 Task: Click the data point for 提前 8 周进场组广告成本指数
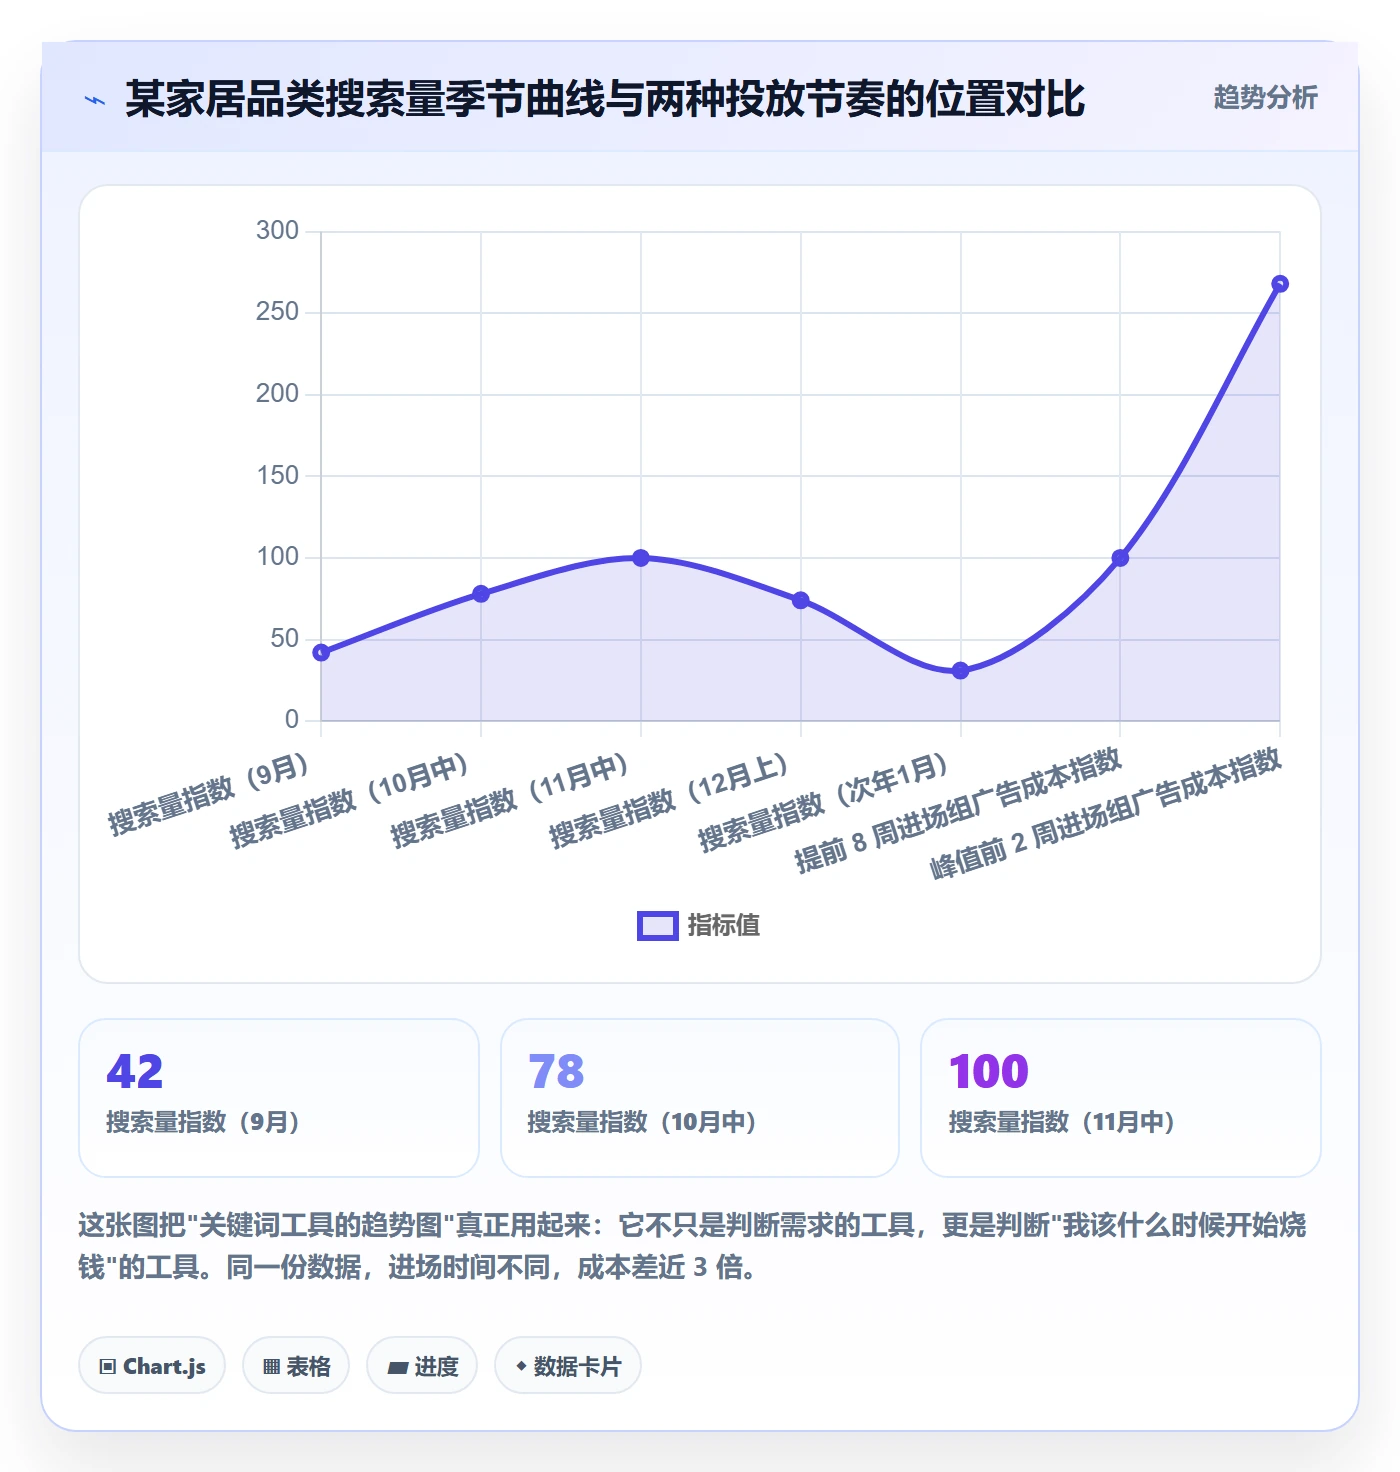pyautogui.click(x=1120, y=558)
